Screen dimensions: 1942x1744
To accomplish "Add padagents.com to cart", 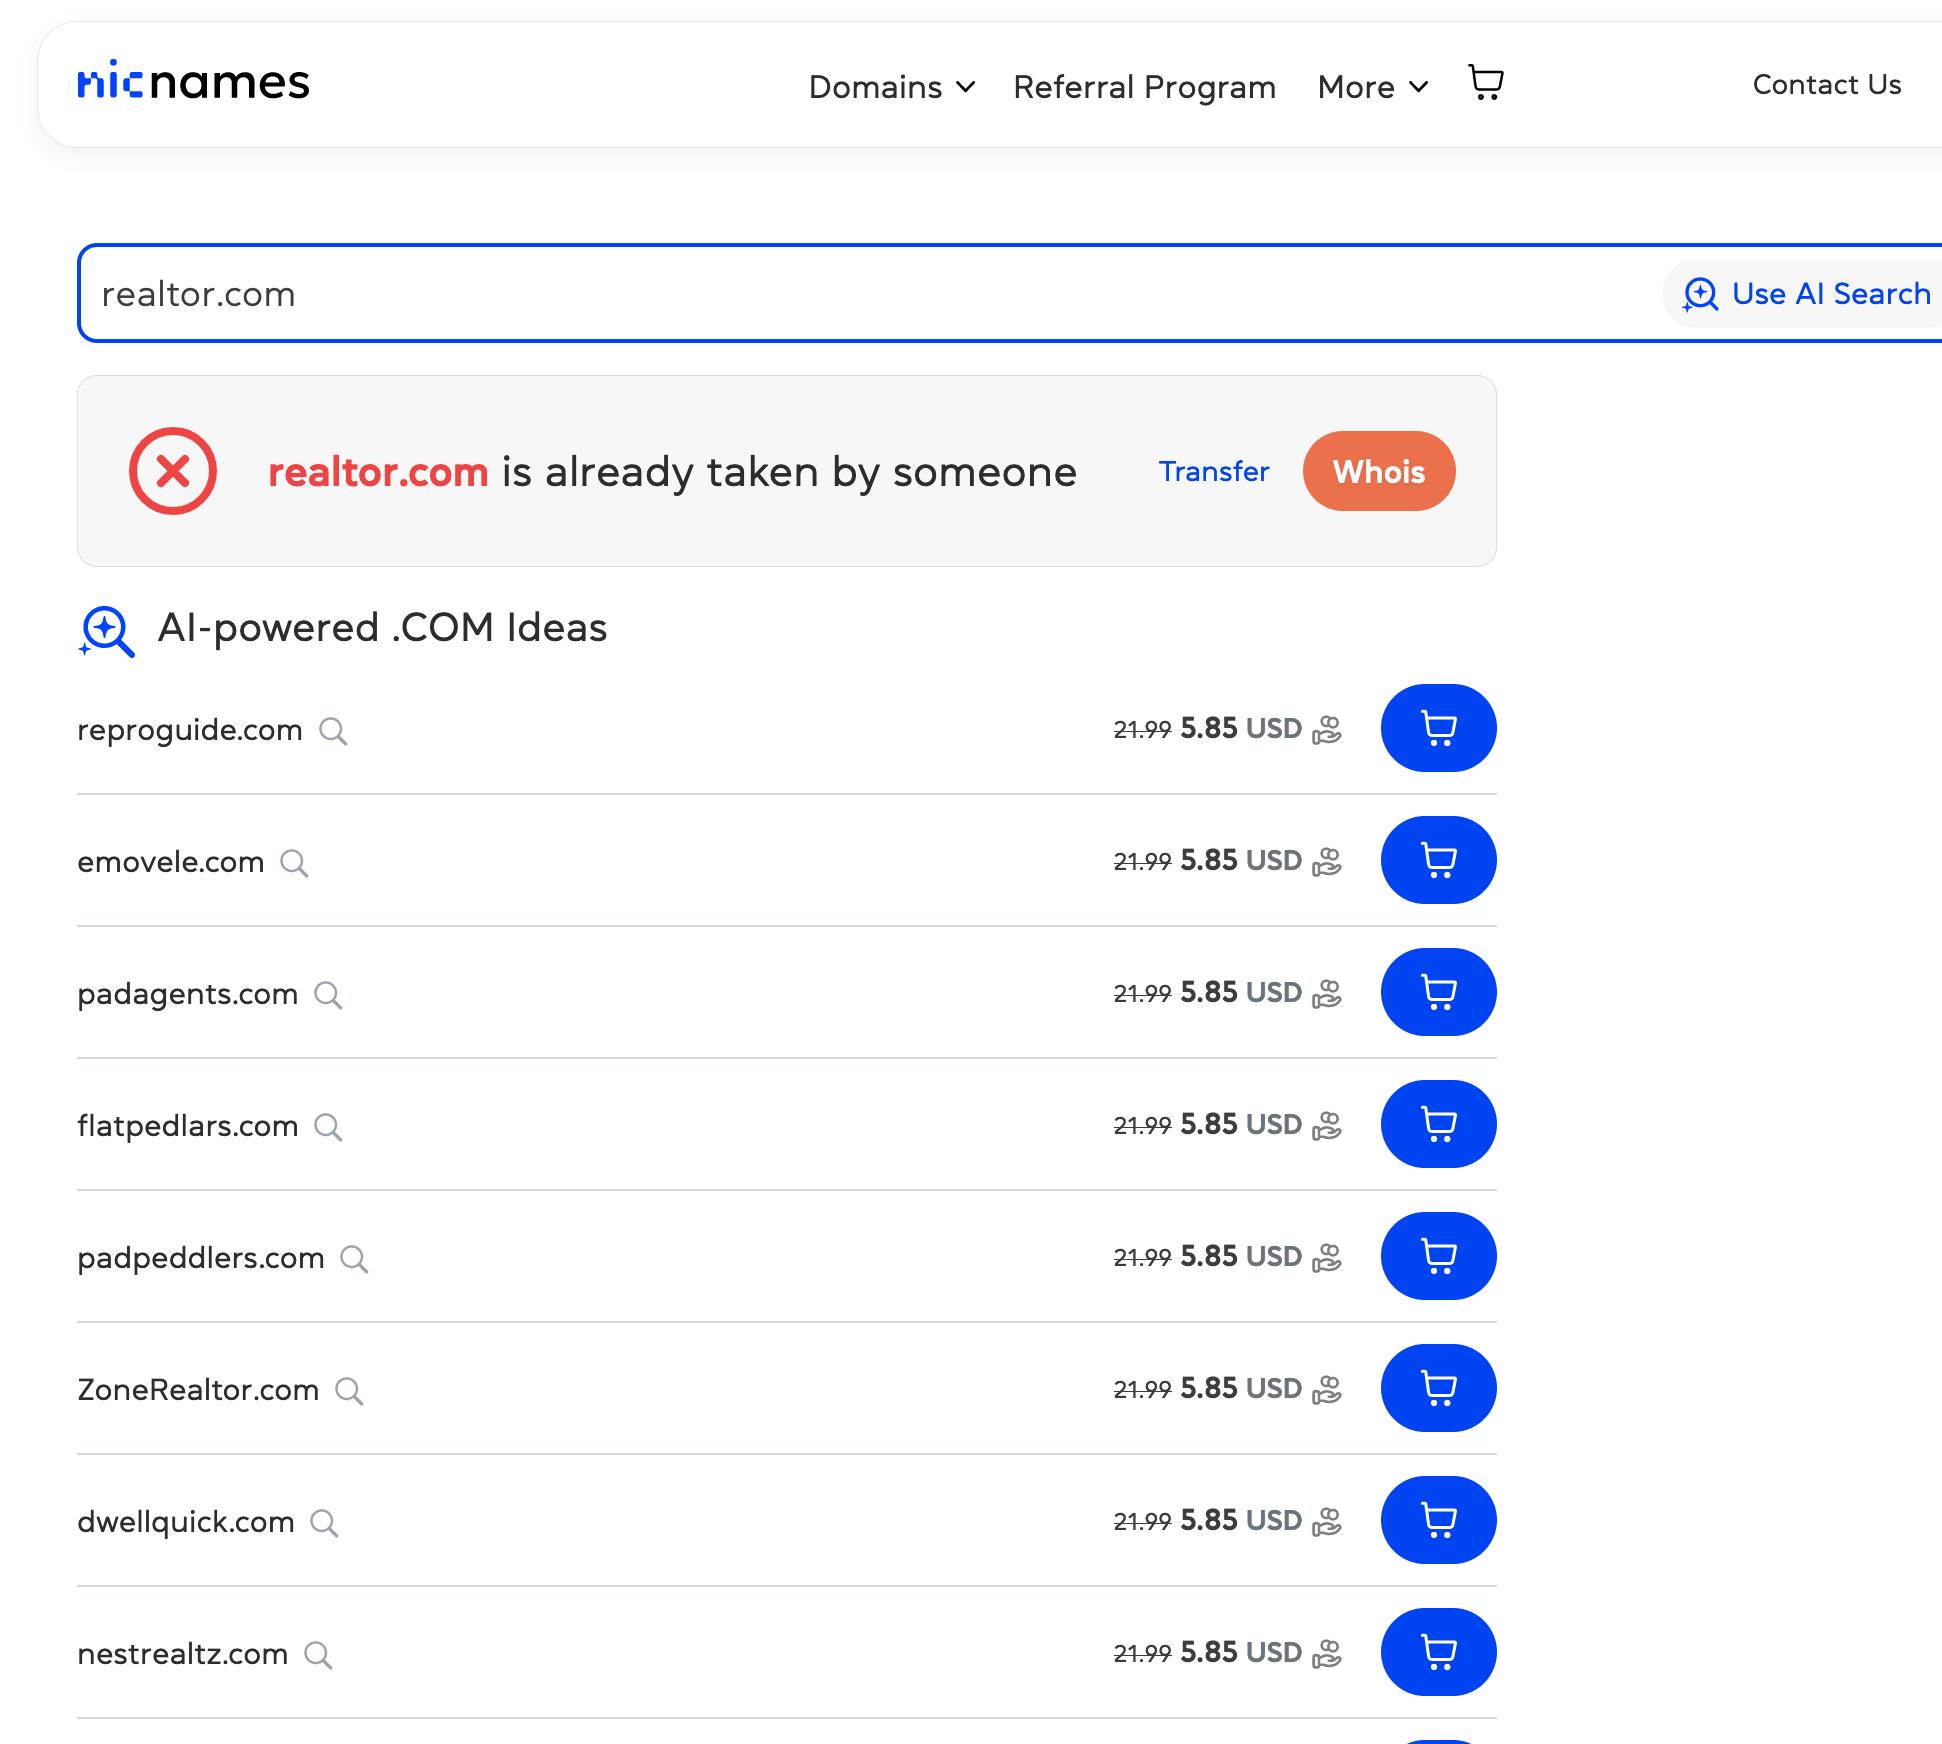I will 1438,992.
